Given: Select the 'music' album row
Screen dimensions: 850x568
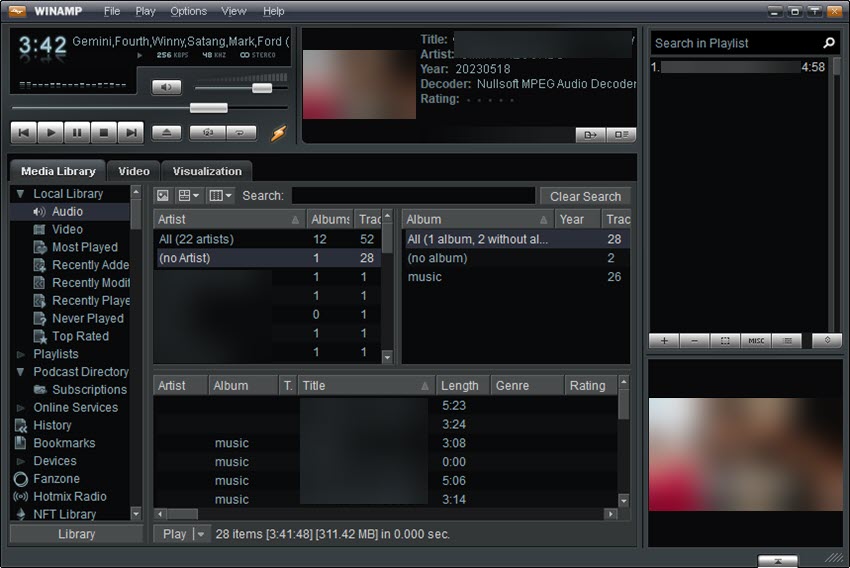Looking at the screenshot, I should tap(516, 277).
